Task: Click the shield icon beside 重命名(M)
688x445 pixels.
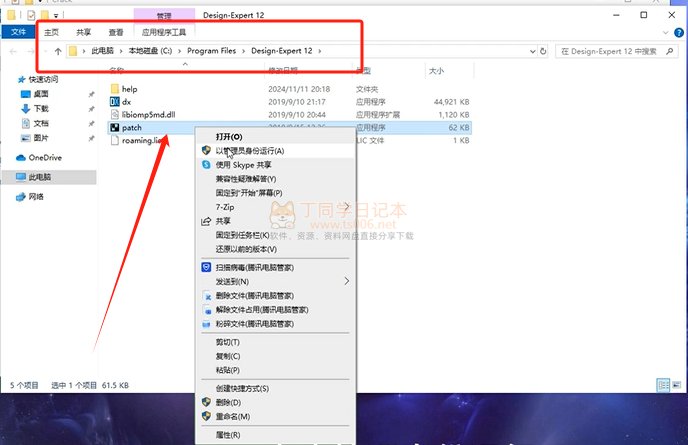Action: click(206, 416)
